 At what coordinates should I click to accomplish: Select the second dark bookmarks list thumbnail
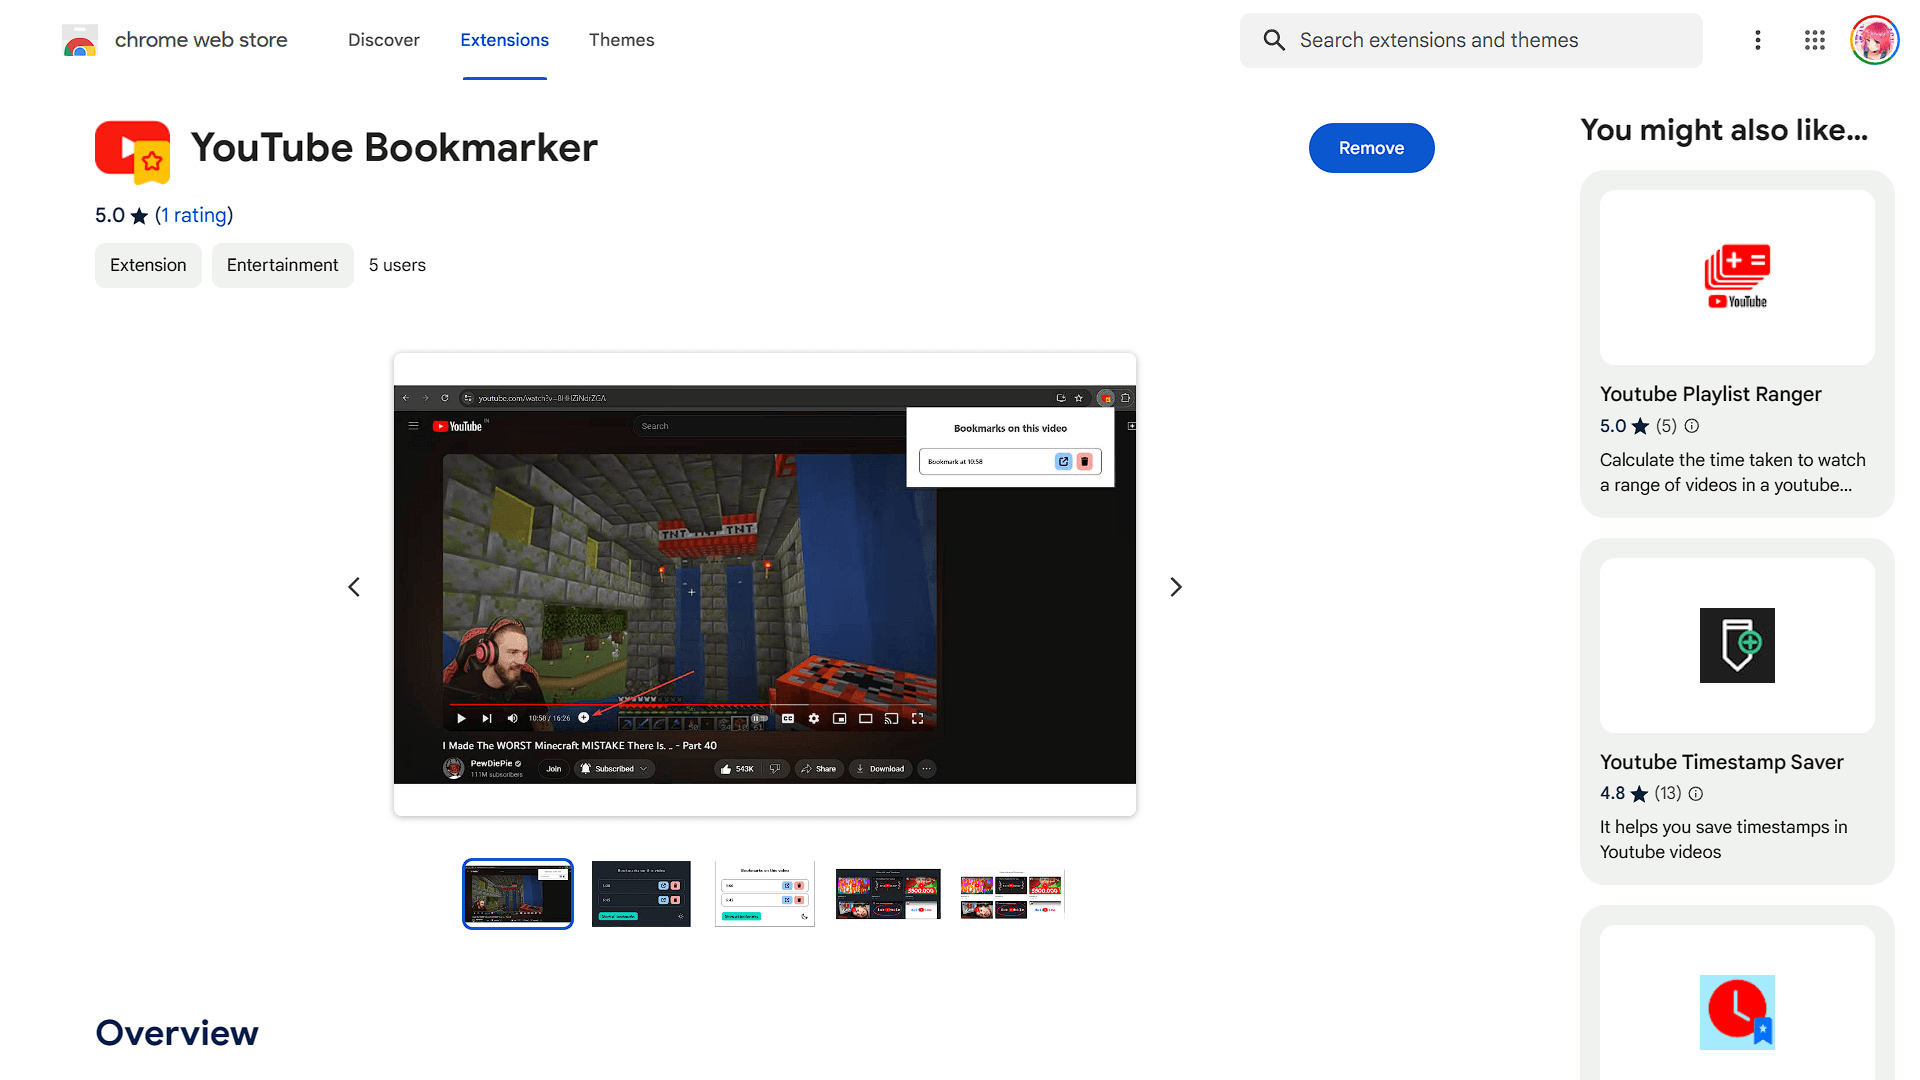641,894
